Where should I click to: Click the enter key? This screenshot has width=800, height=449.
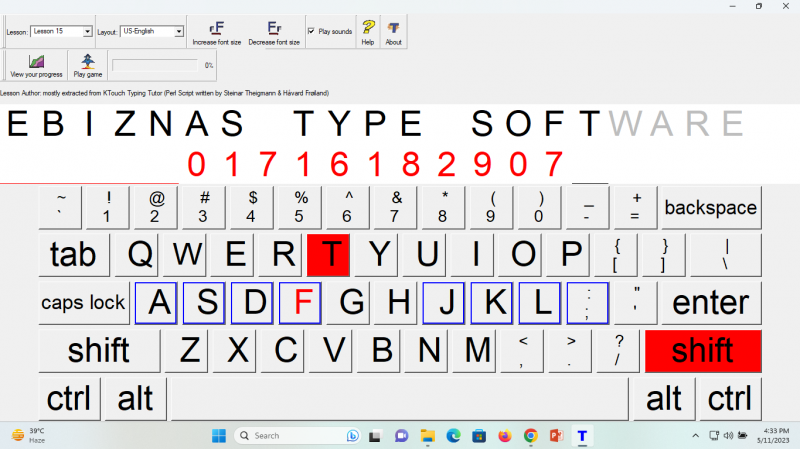pyautogui.click(x=711, y=303)
